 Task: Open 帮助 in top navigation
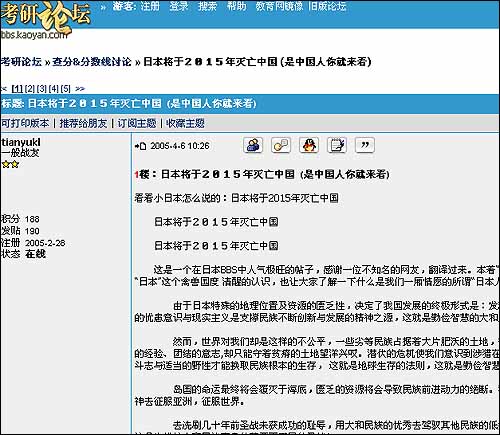236,6
